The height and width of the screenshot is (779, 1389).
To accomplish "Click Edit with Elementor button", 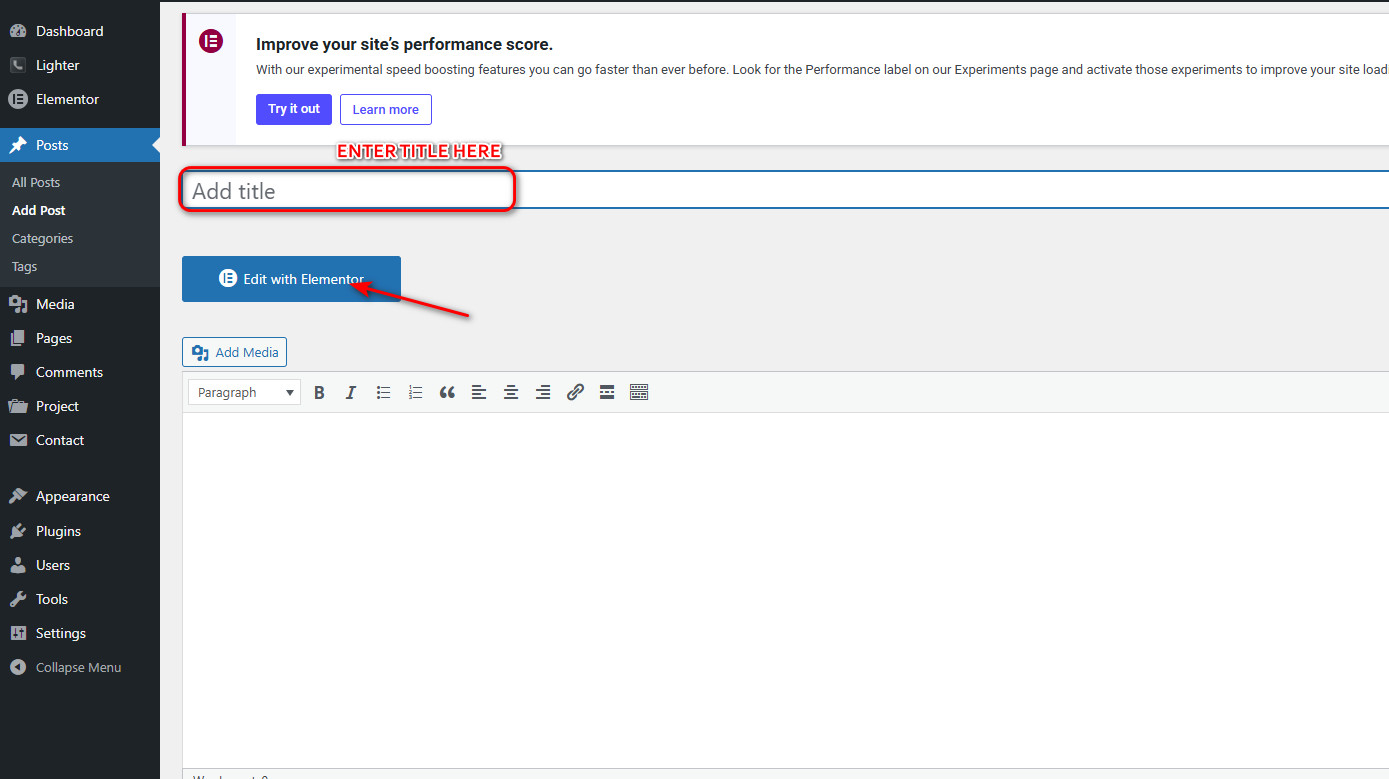I will click(291, 279).
